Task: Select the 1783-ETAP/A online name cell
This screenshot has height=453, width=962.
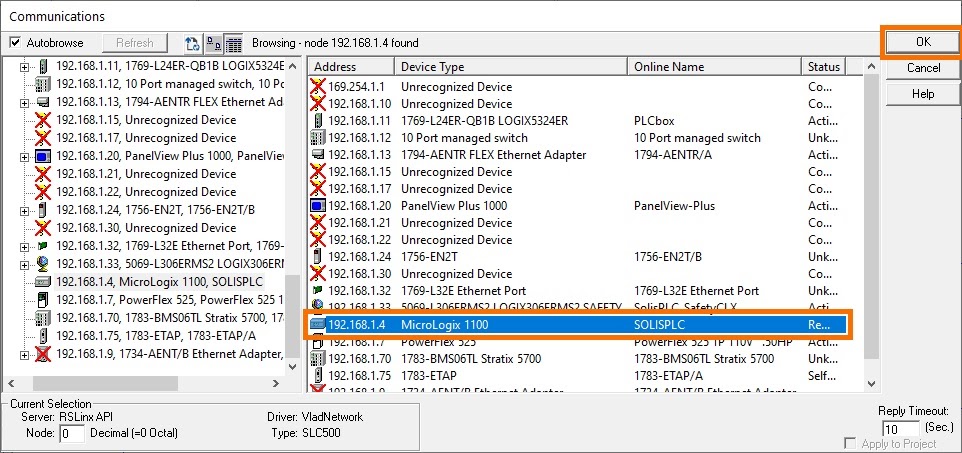Action: (668, 376)
